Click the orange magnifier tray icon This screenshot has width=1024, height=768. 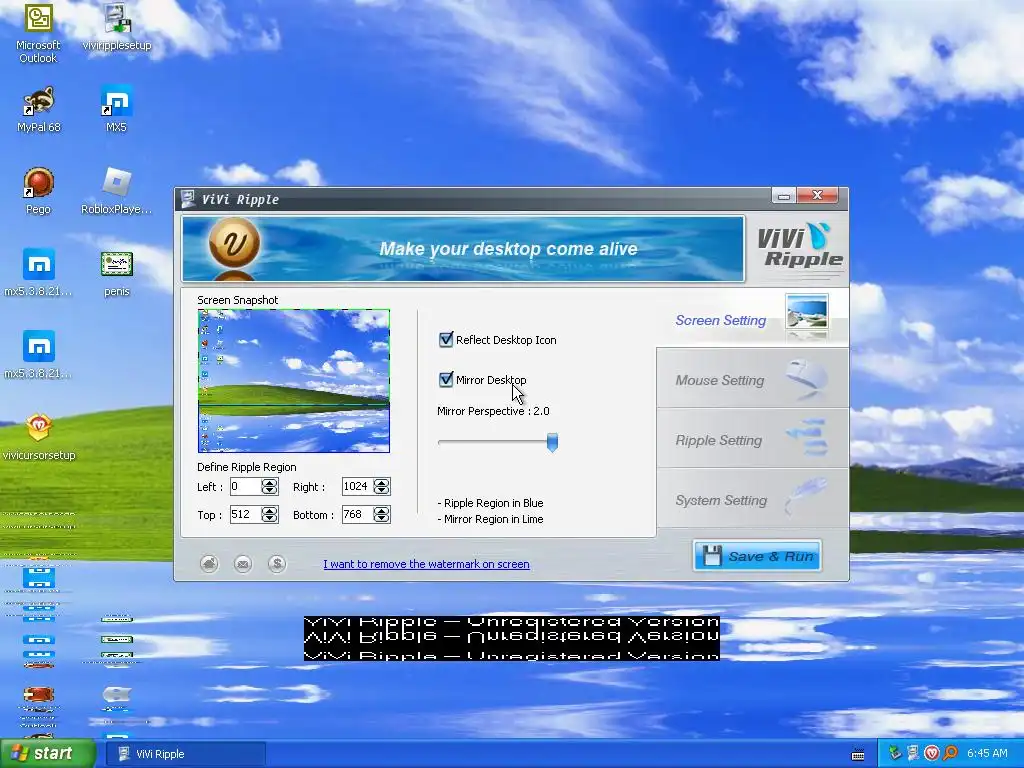pos(950,754)
